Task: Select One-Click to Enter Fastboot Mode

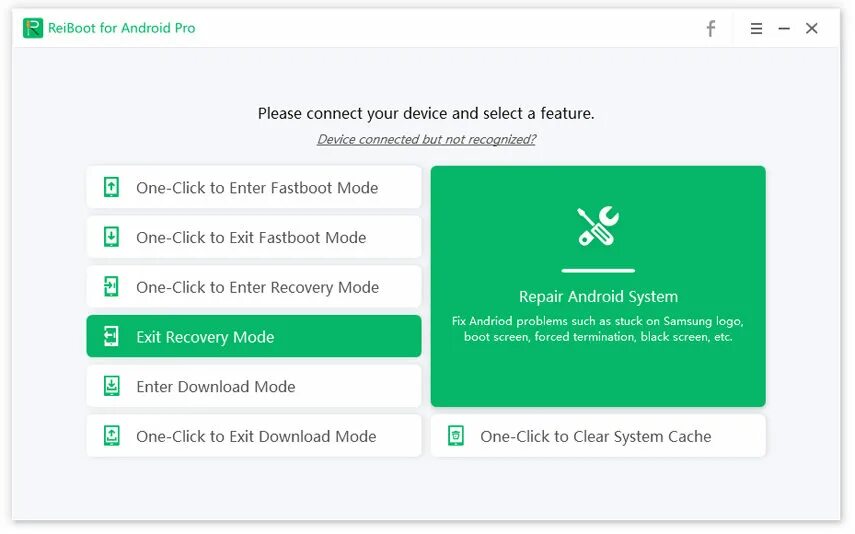Action: pyautogui.click(x=257, y=188)
